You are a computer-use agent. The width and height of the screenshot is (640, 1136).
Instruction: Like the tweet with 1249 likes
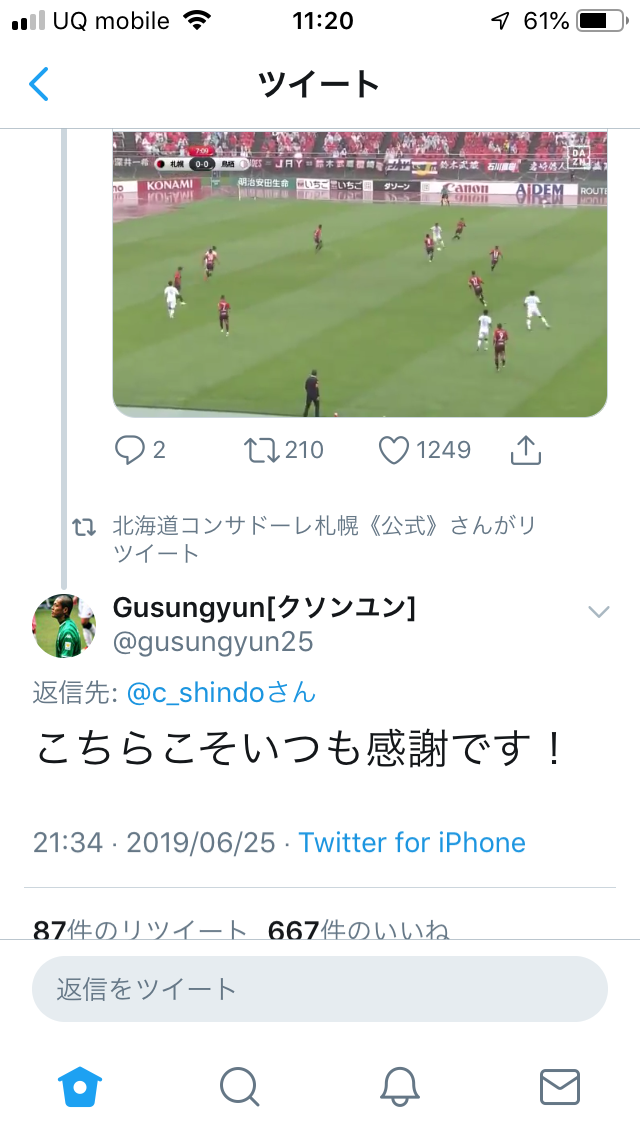pos(394,451)
